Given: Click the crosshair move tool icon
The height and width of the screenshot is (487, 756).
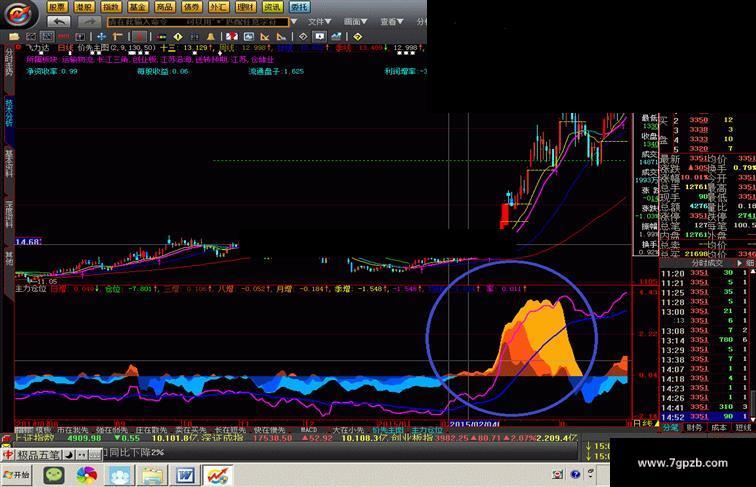Looking at the screenshot, I should 101,37.
